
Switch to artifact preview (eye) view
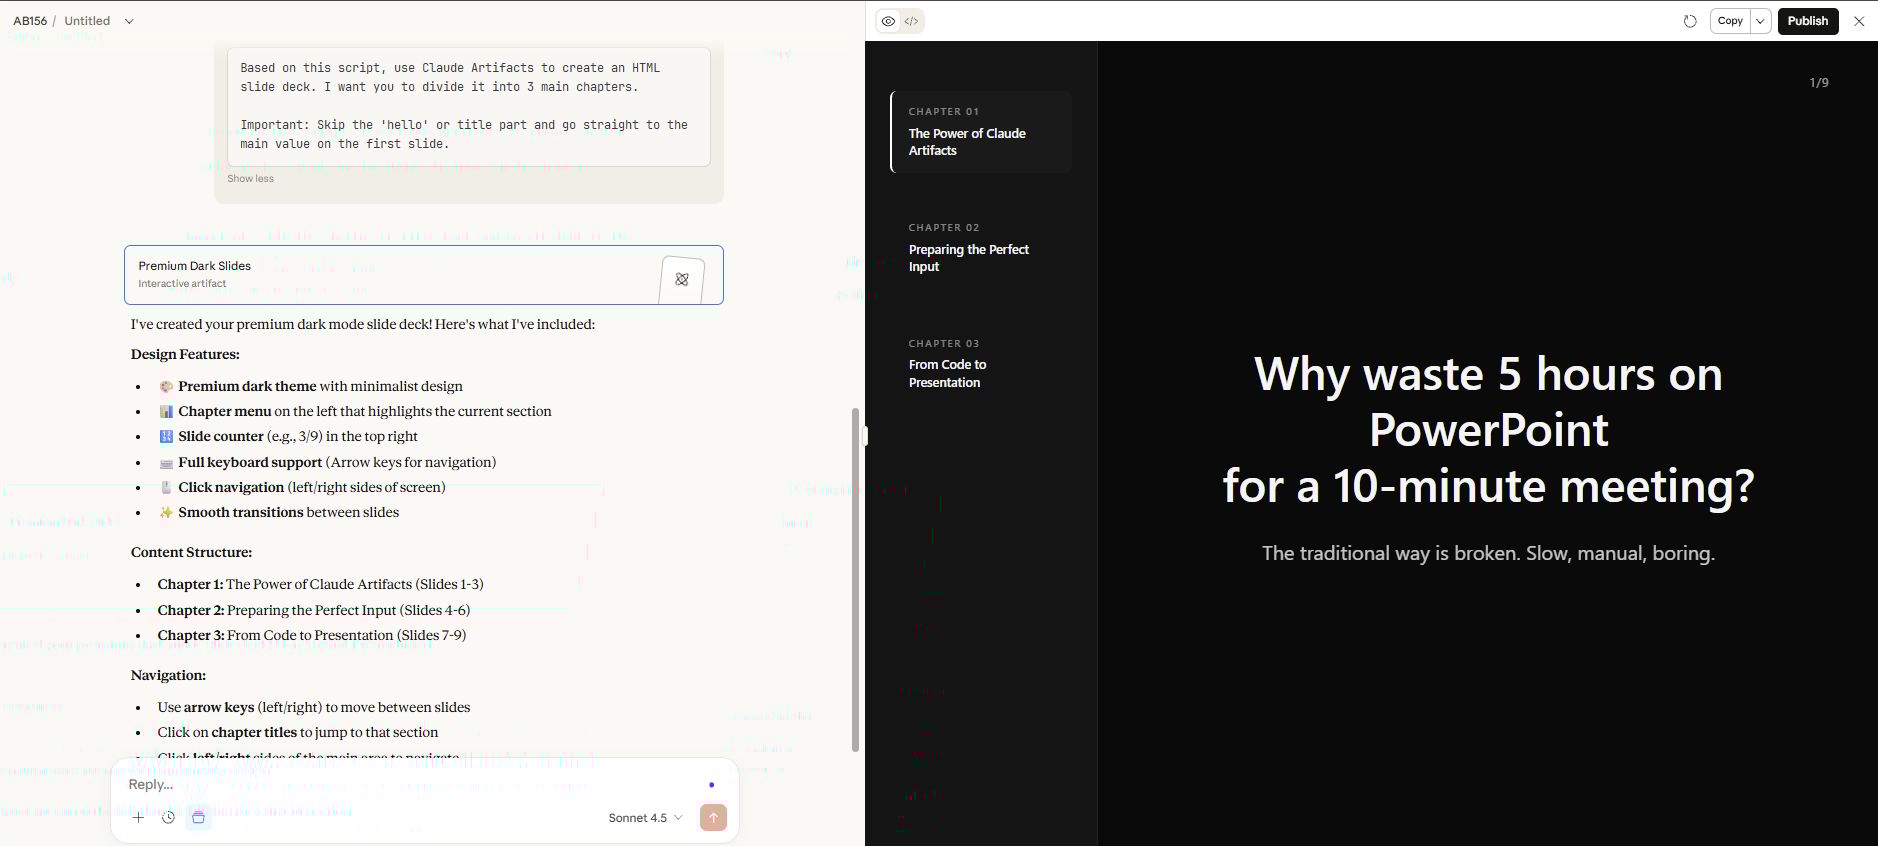point(888,21)
